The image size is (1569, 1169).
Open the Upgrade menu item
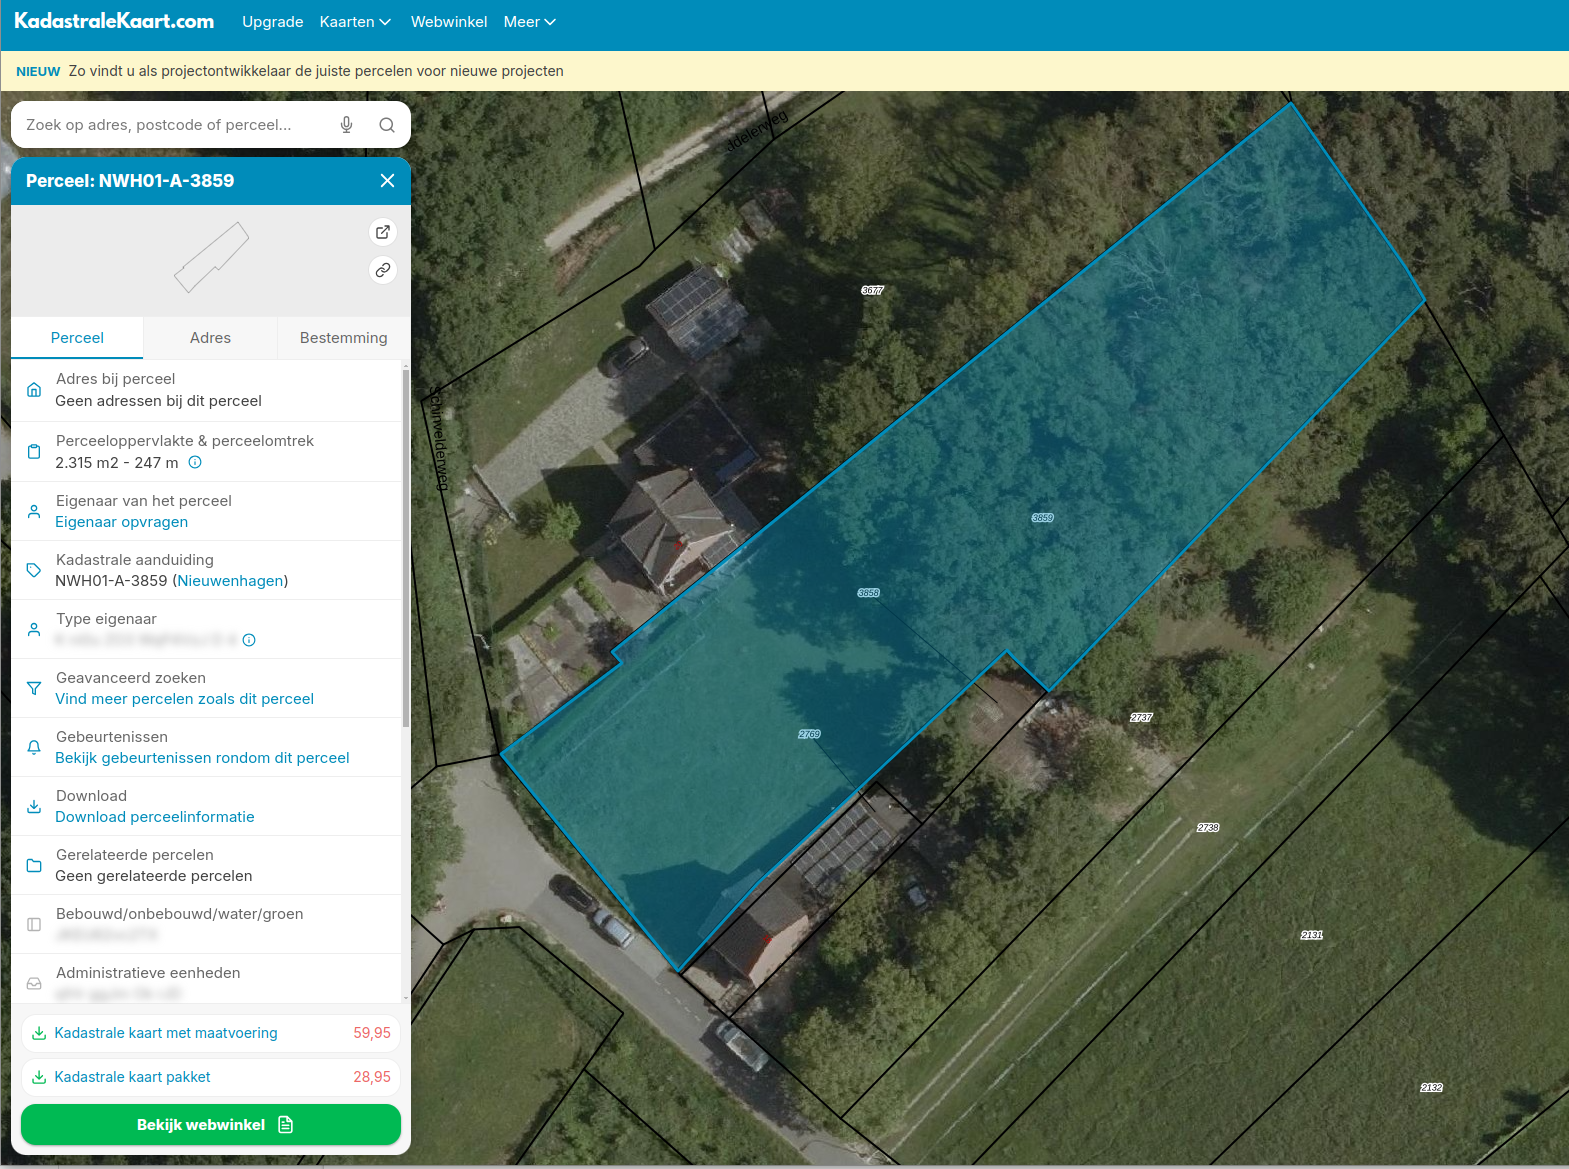(x=272, y=22)
